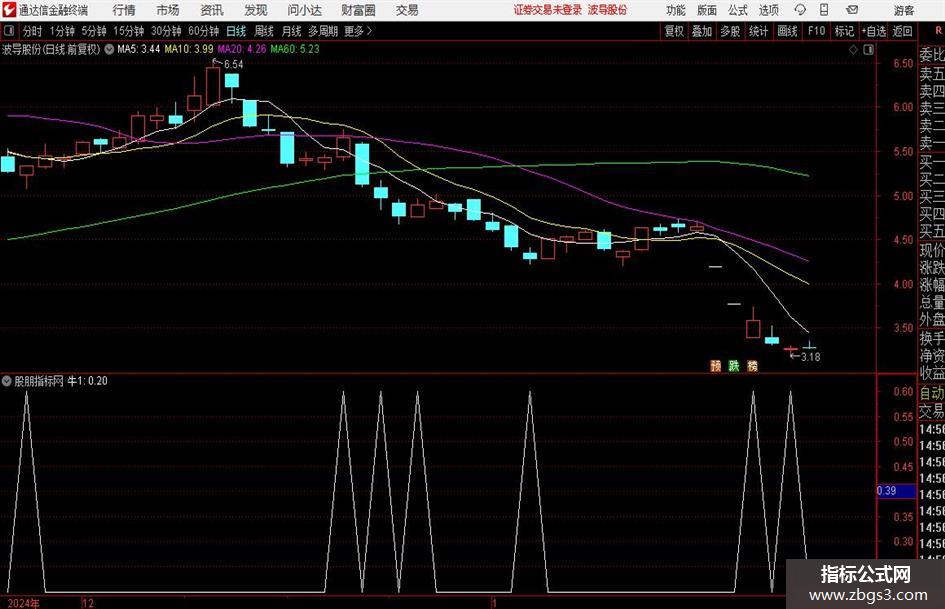Open the mail envelope icon

click(x=852, y=10)
